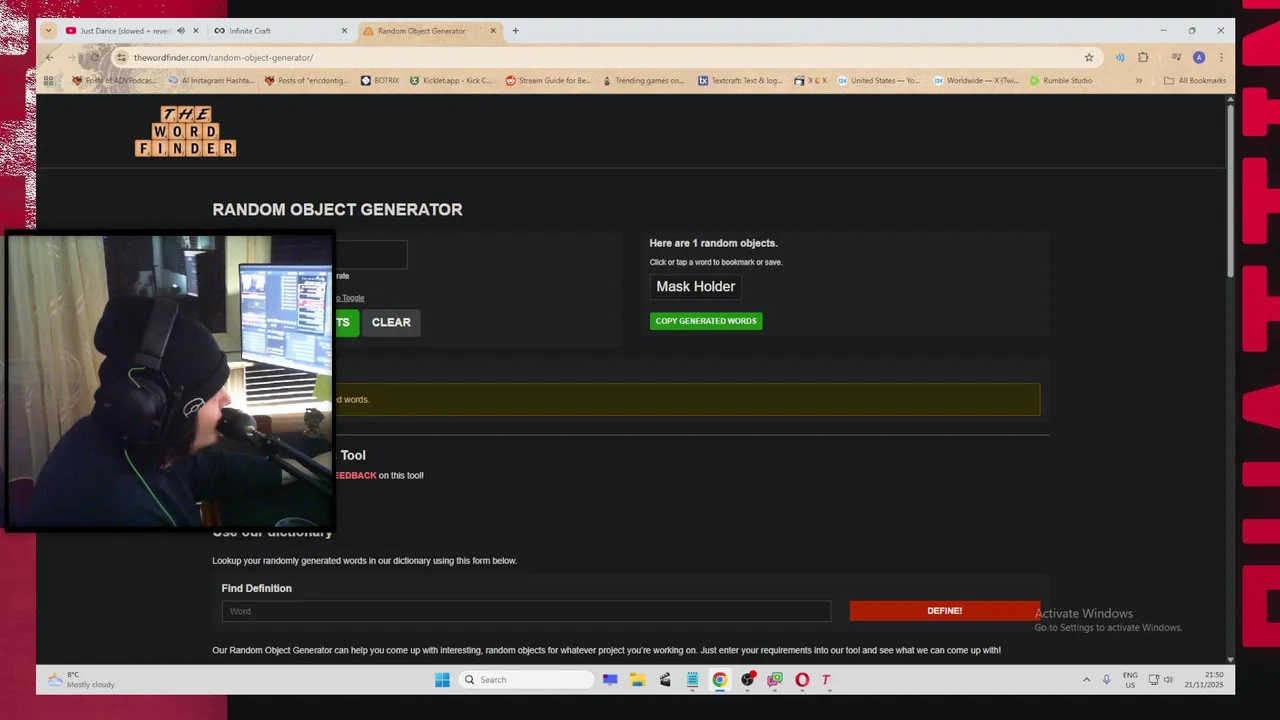This screenshot has height=720, width=1280.
Task: Close the Random Object Generator tab
Action: click(493, 31)
